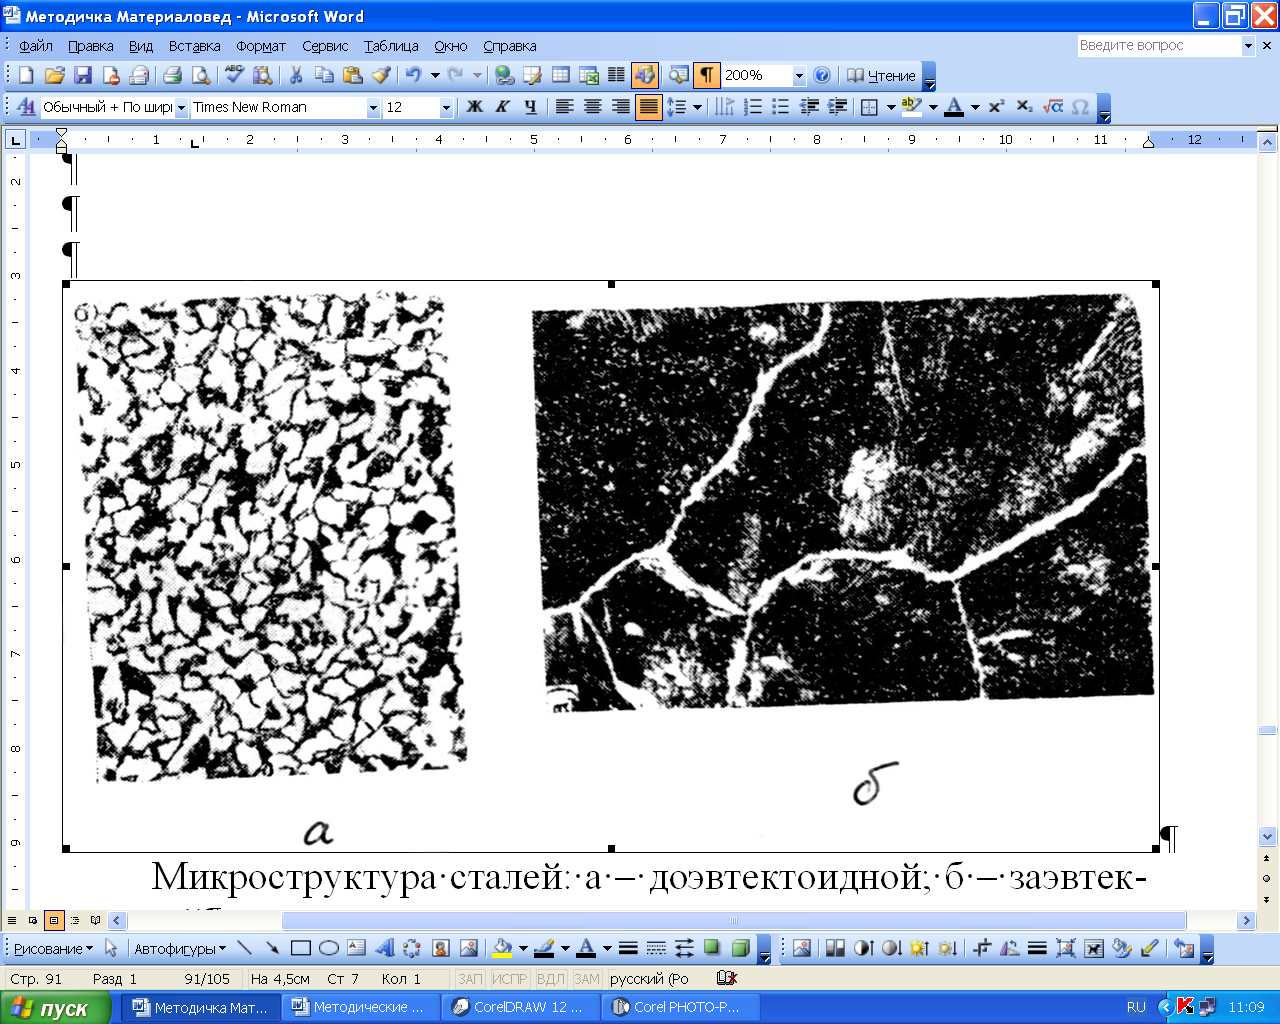Screen dimensions: 1280x1024
Task: Toggle the numbered list
Action: [753, 107]
